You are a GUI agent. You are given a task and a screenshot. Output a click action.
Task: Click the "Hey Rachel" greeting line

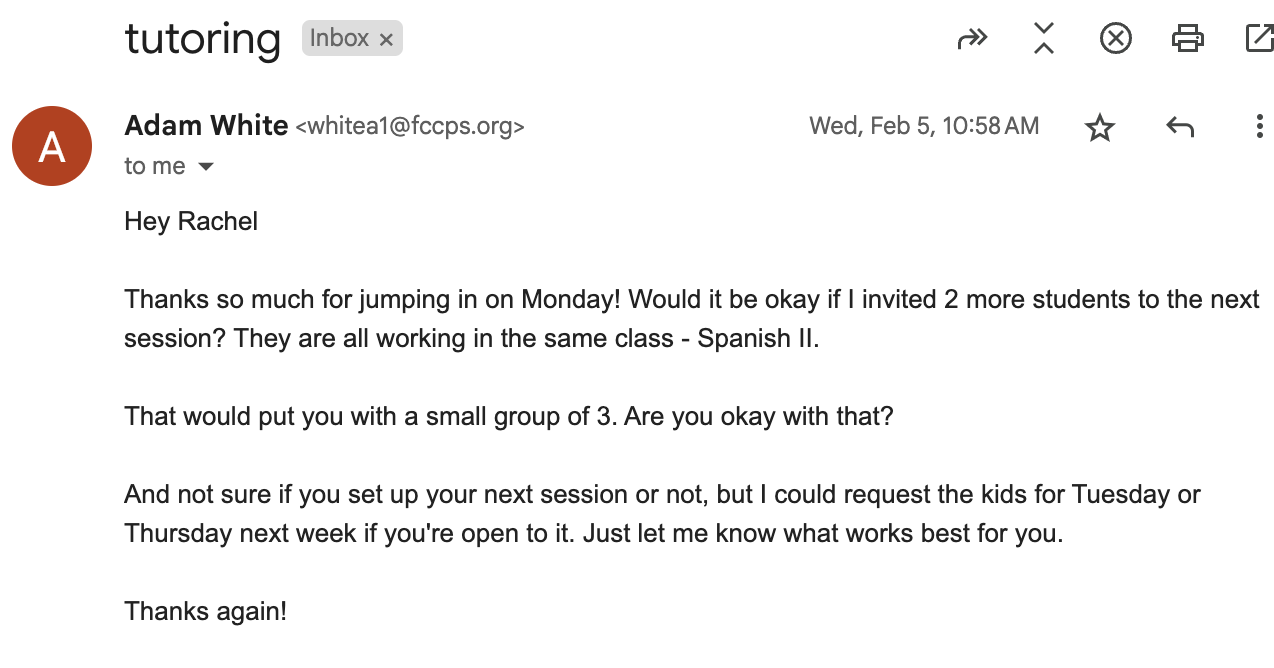coord(191,221)
